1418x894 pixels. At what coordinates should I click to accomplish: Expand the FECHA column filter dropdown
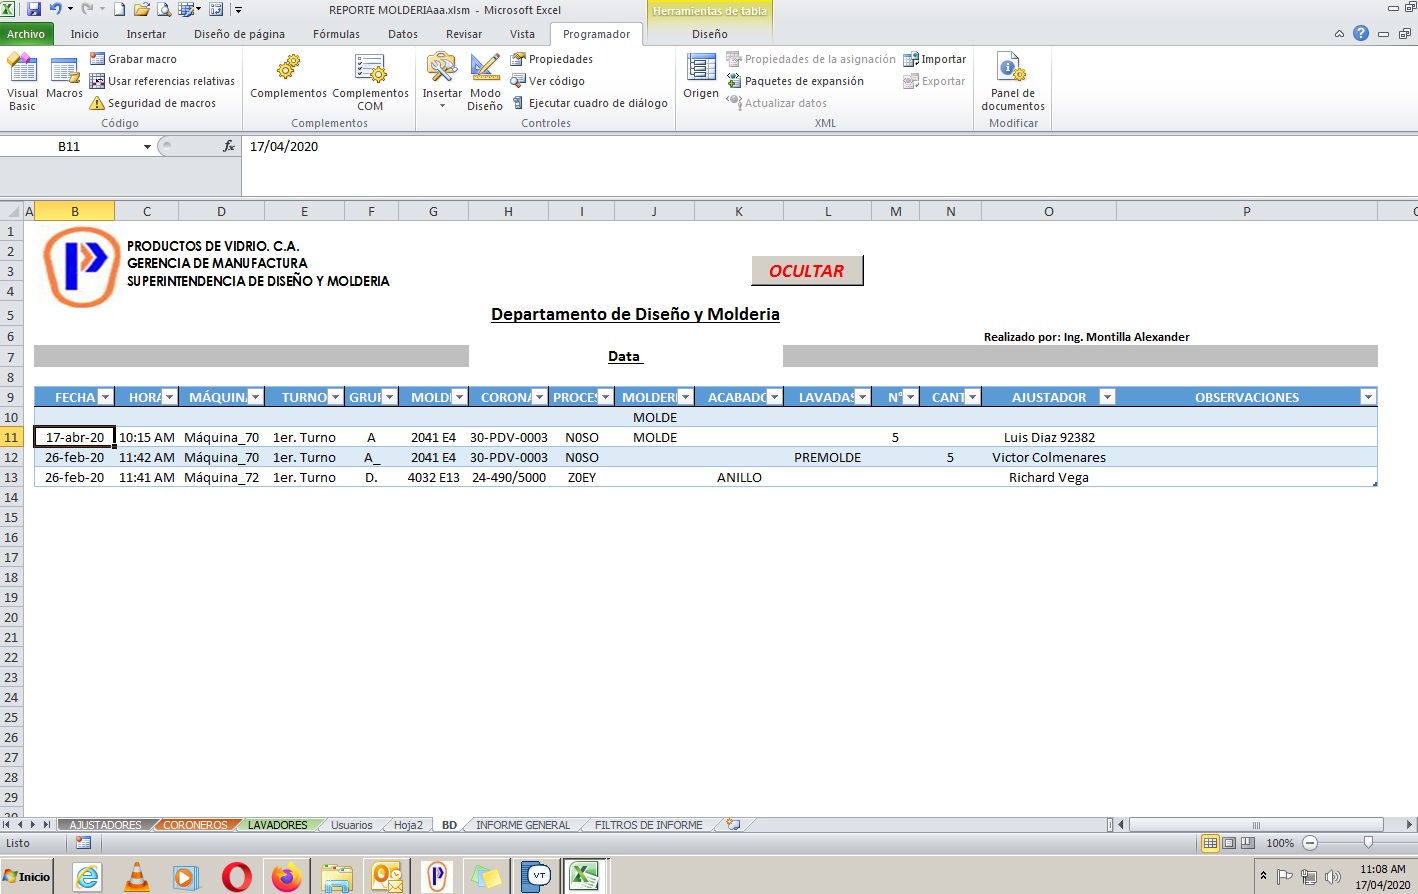[105, 397]
